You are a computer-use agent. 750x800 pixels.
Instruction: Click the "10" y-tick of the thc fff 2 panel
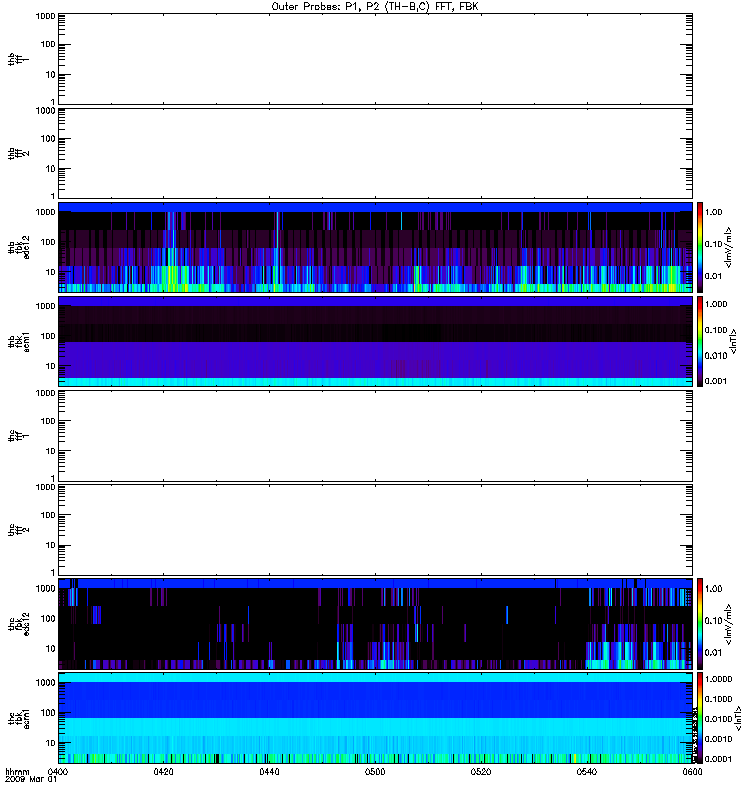51,545
